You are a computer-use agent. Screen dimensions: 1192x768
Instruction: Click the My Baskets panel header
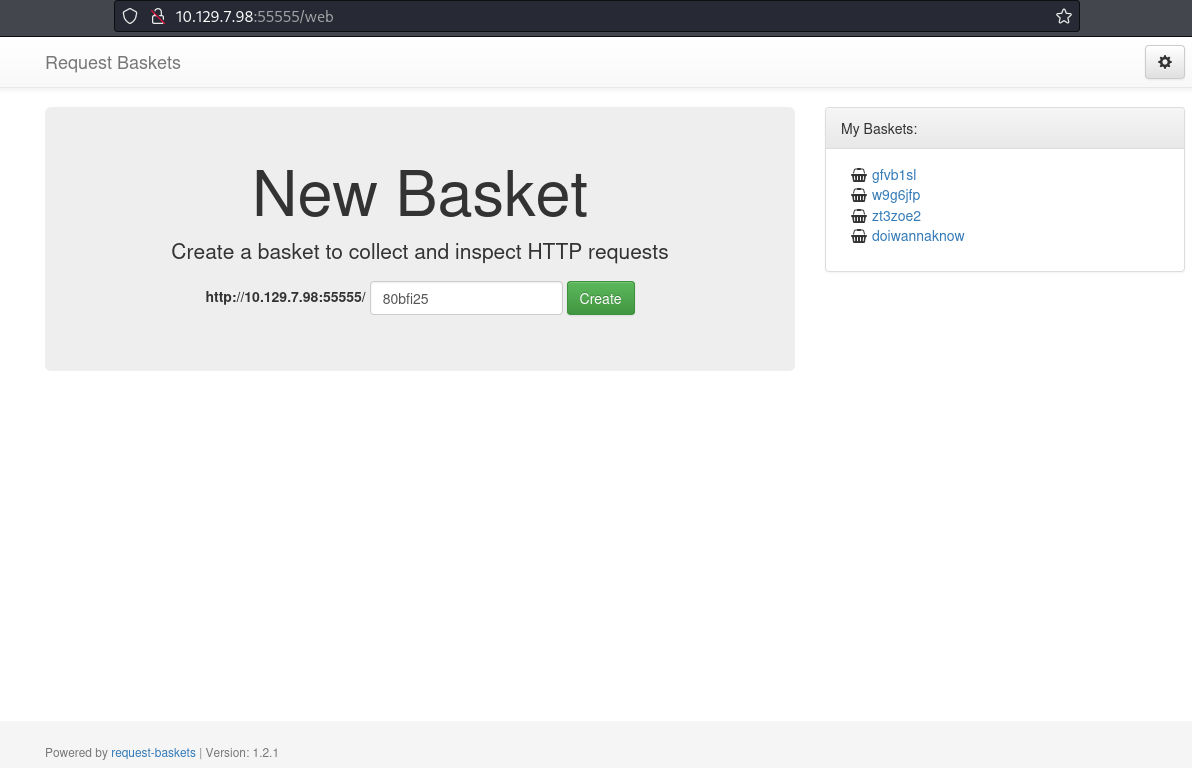[x=1004, y=129]
